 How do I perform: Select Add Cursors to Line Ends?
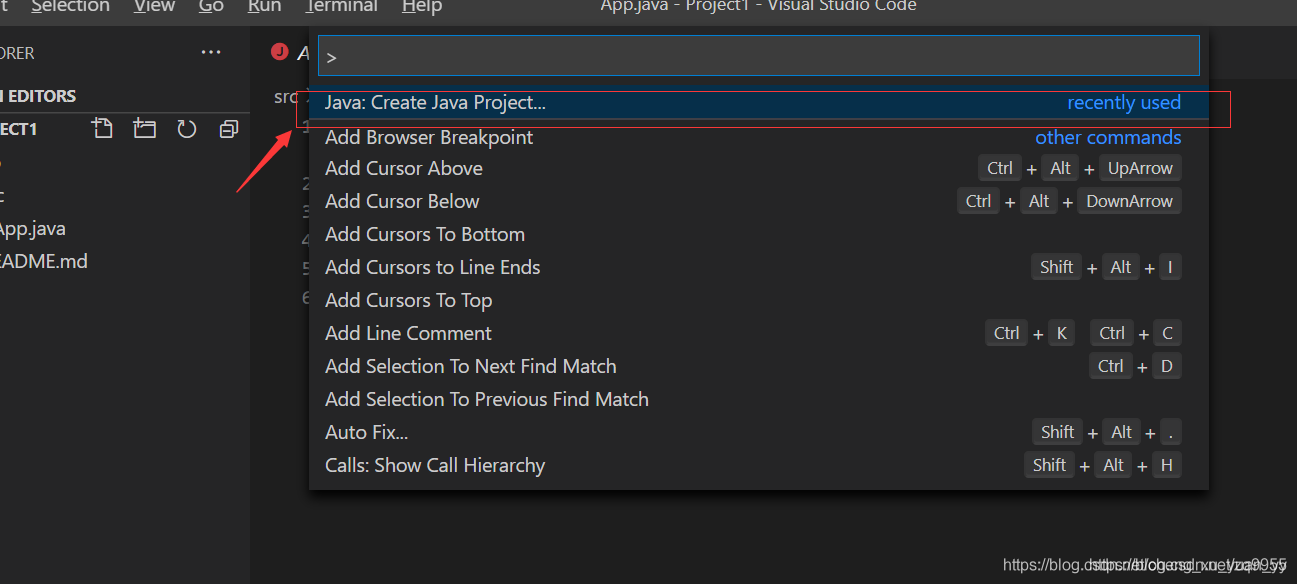click(x=759, y=267)
